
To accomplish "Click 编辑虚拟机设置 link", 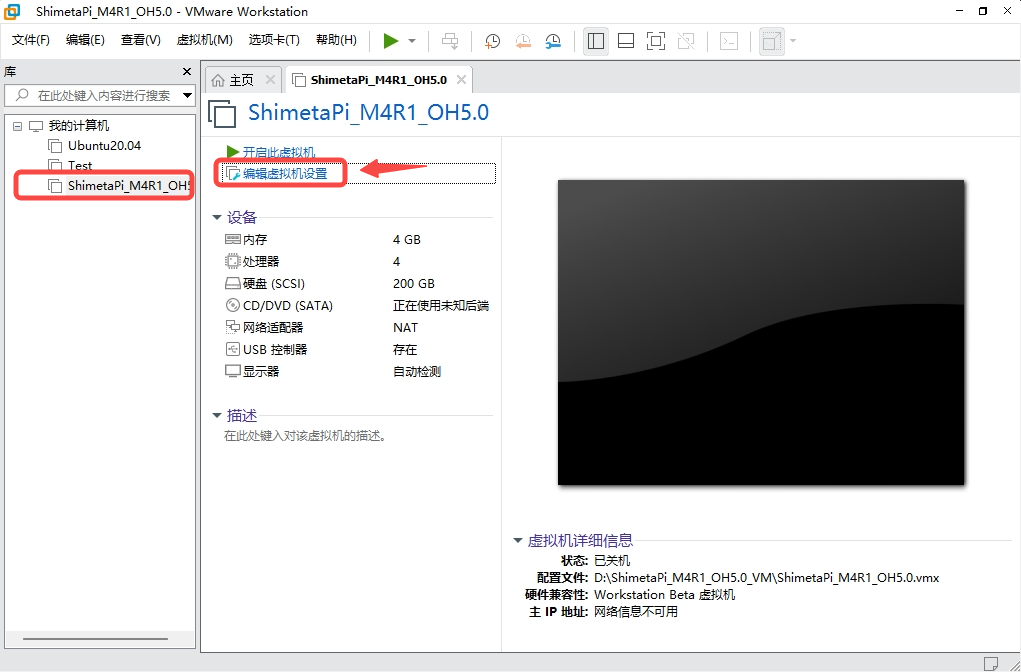I will (285, 174).
